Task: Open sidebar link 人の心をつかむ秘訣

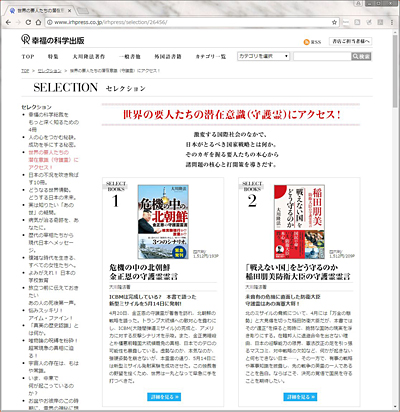Action: [x=53, y=141]
